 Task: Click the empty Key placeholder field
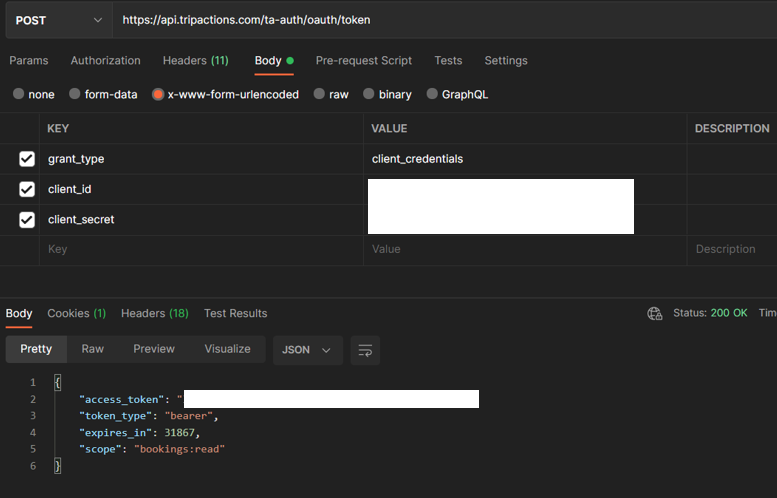[201, 249]
